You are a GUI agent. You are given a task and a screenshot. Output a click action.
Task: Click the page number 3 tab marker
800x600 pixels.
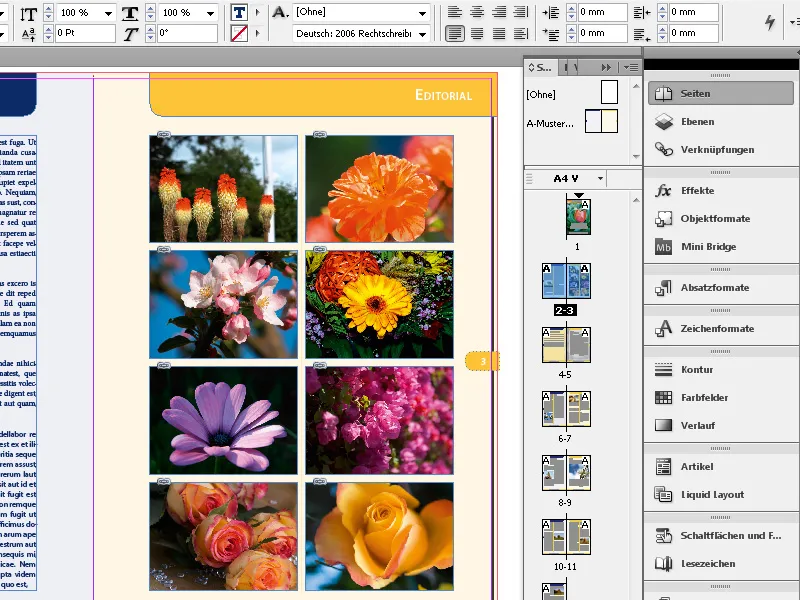[x=482, y=361]
